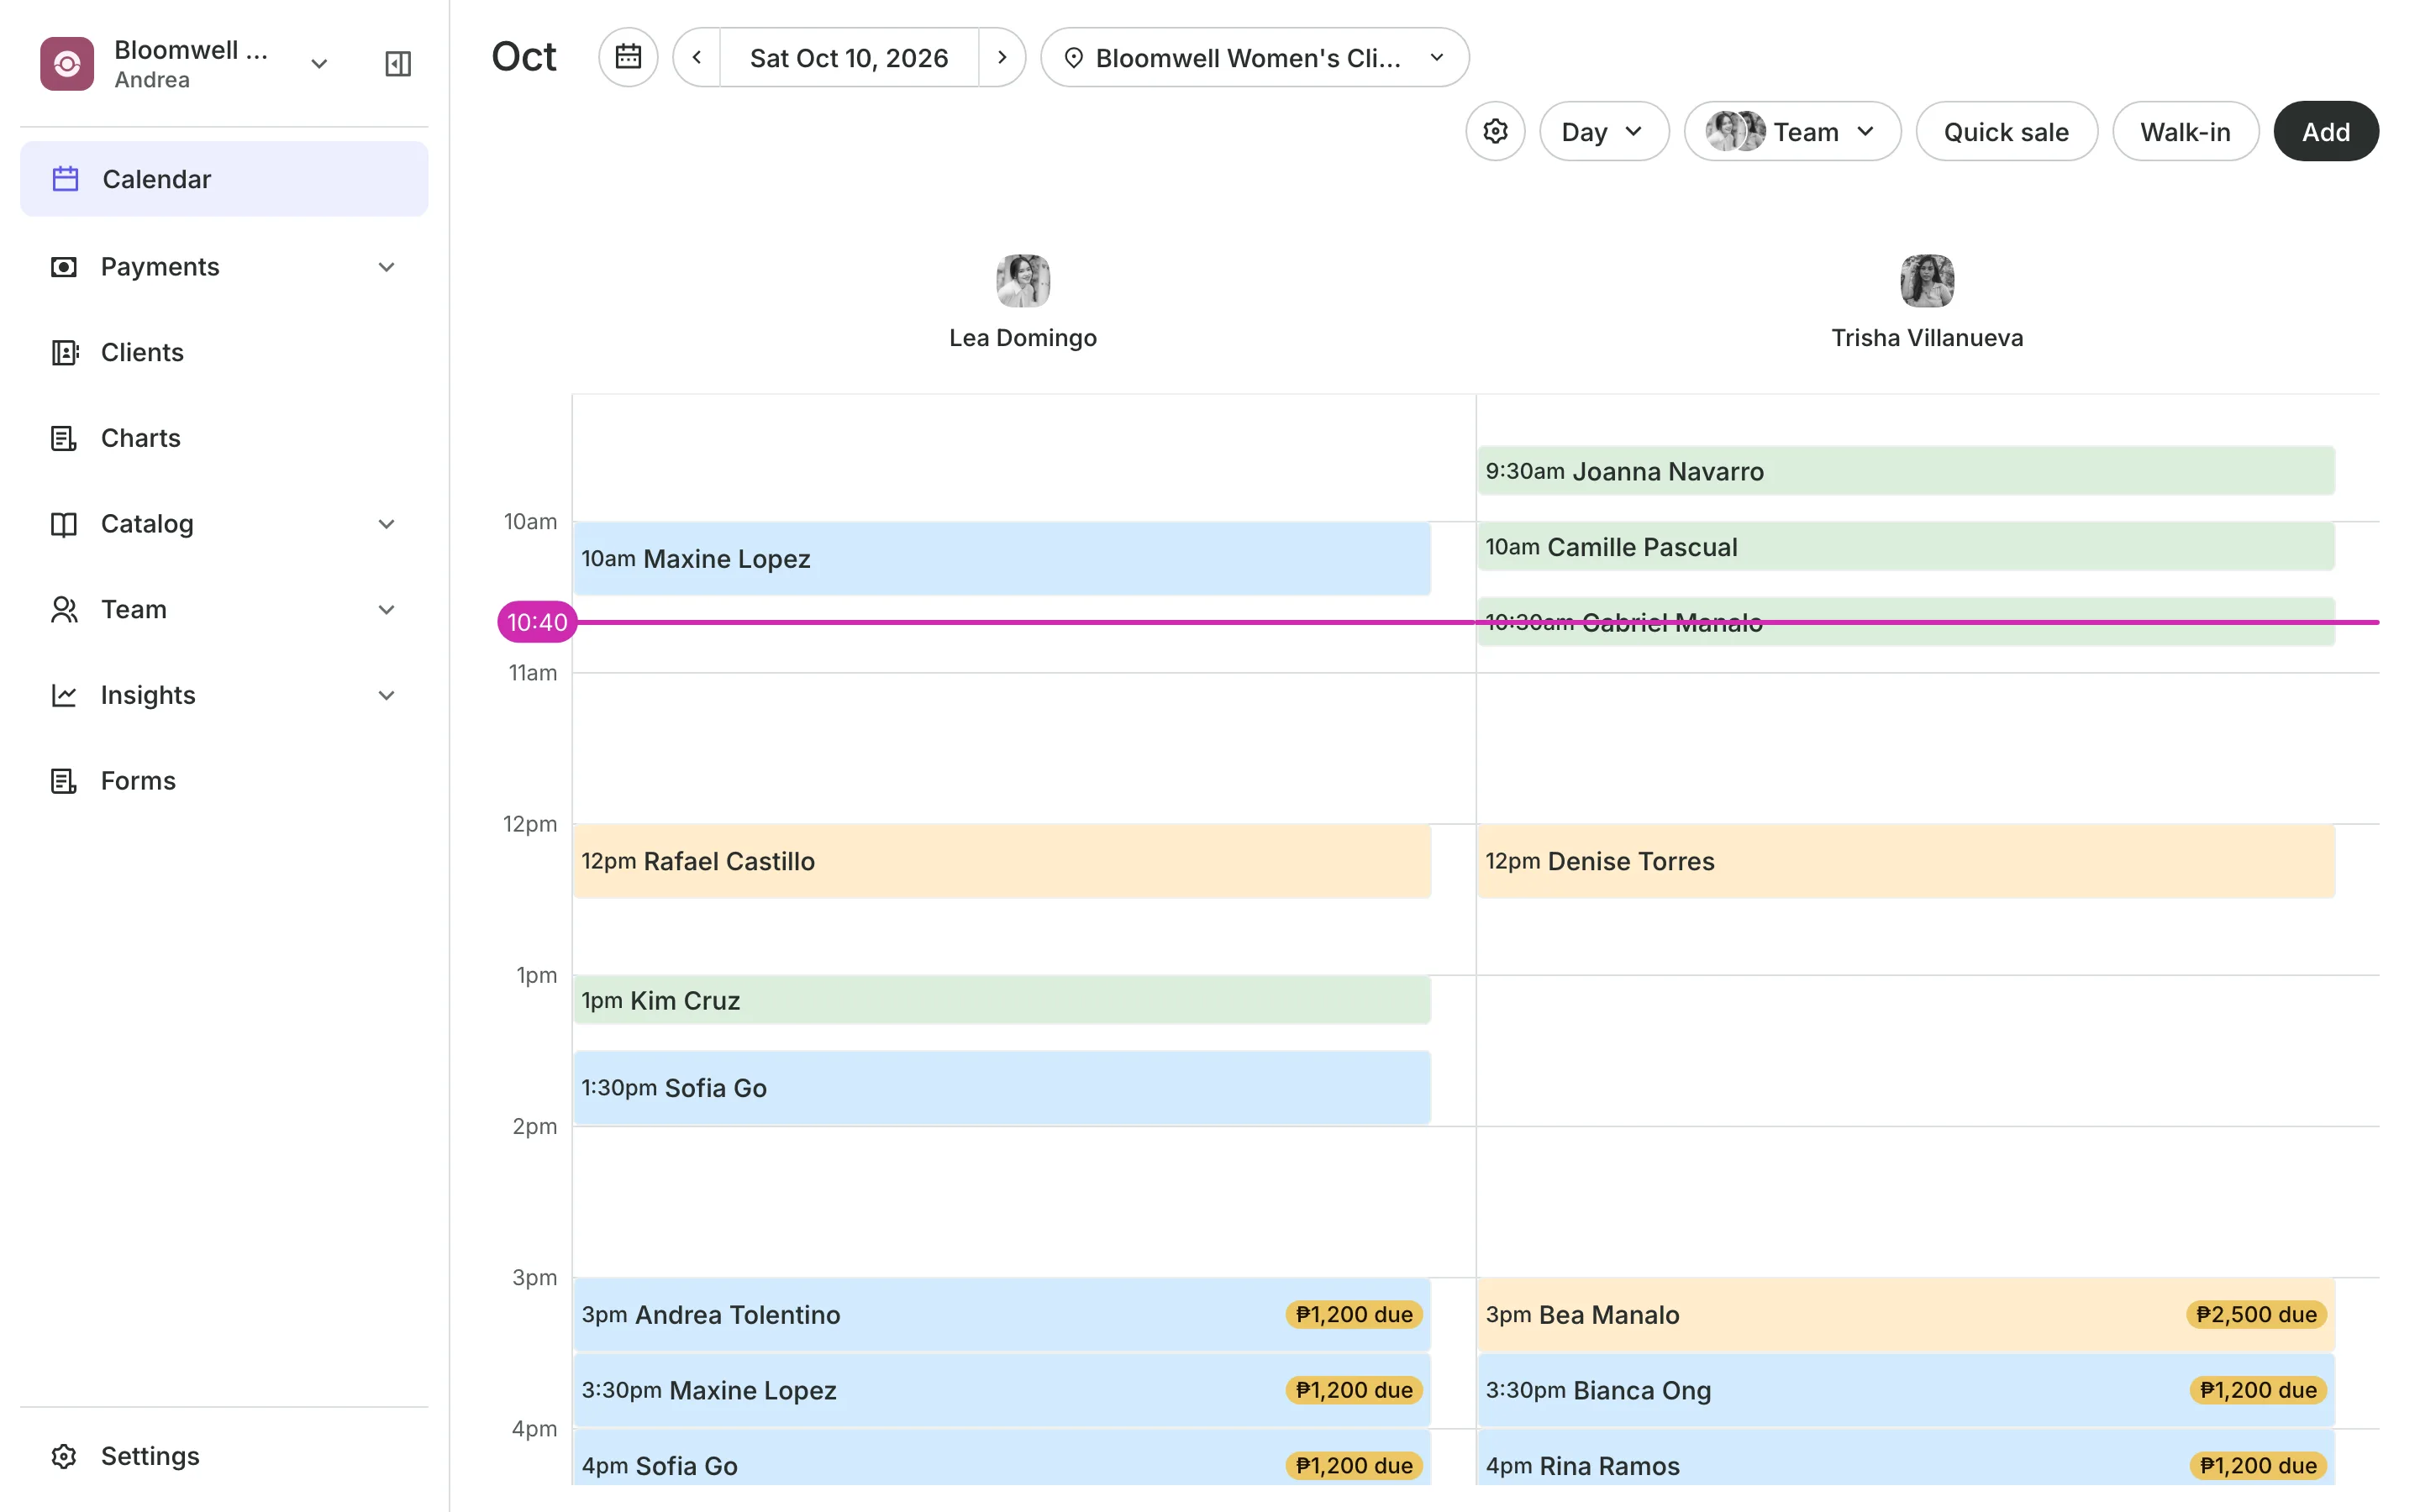Click the 10:40 current time marker
Screen dimensions: 2420x1512
(537, 622)
